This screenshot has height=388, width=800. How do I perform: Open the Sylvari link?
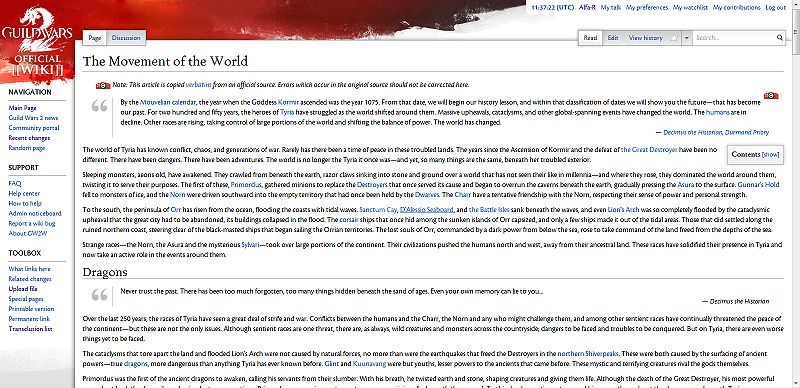[x=250, y=245]
